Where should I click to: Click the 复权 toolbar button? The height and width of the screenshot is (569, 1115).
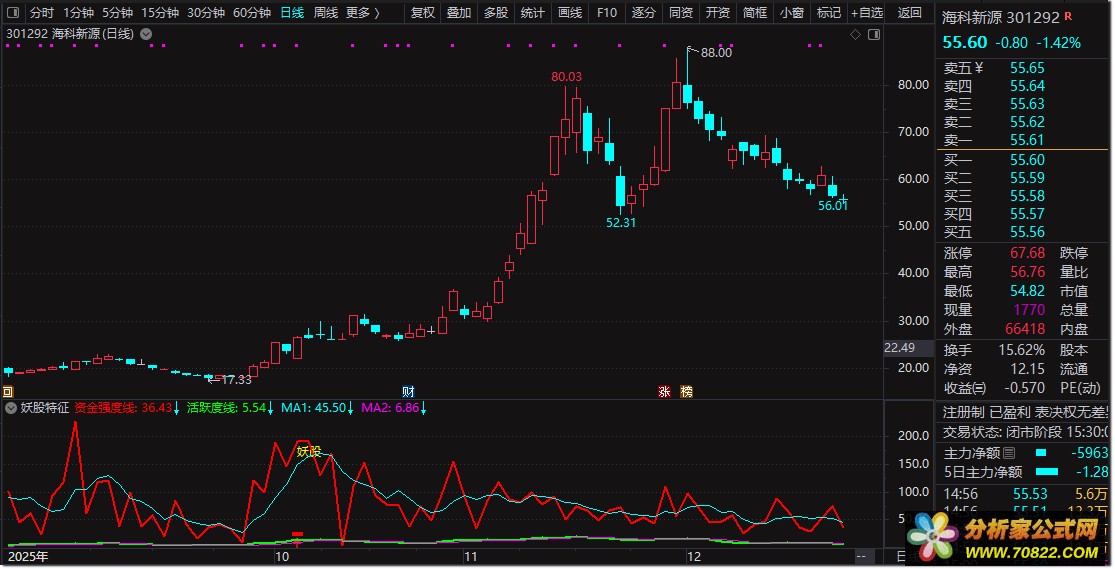(423, 12)
